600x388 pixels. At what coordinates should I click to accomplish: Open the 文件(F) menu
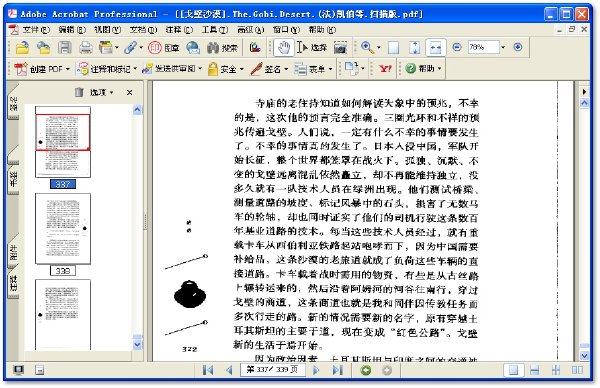pos(36,29)
